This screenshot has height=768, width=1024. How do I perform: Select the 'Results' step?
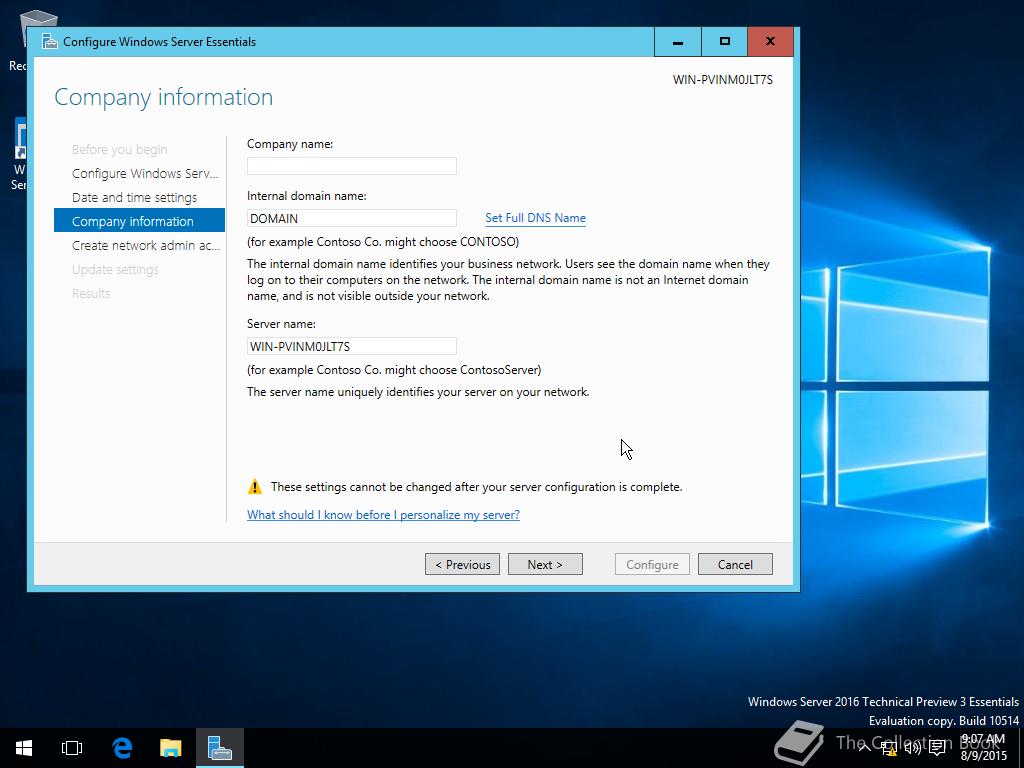point(91,294)
